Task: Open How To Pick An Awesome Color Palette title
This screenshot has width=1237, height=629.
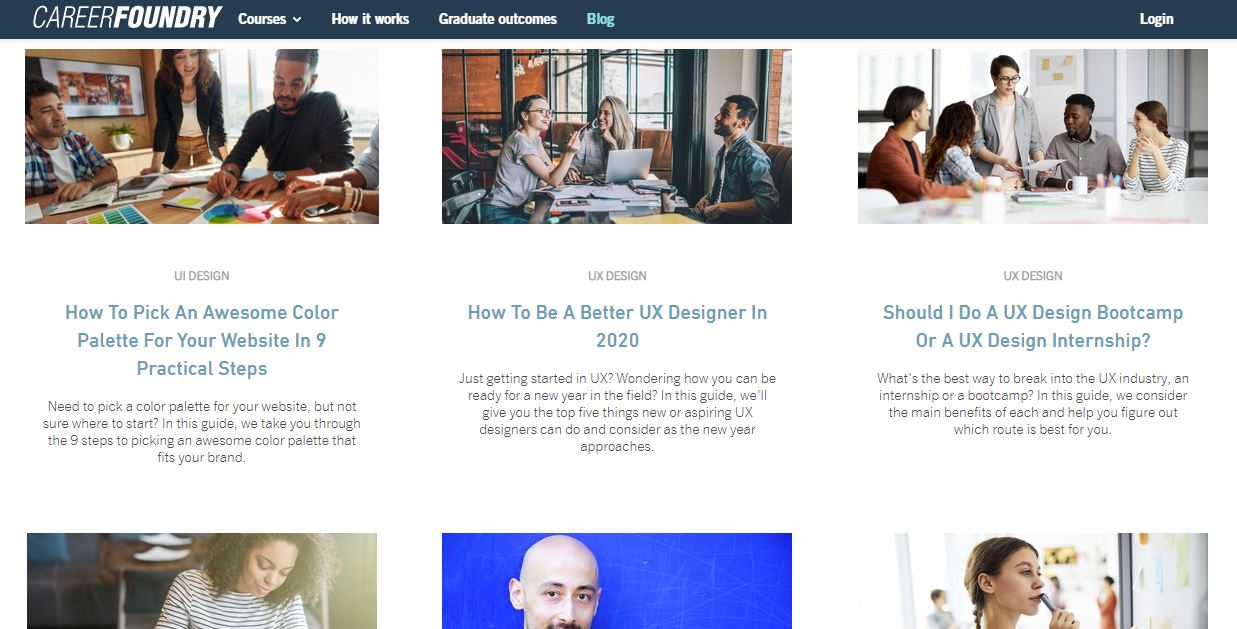Action: click(202, 340)
